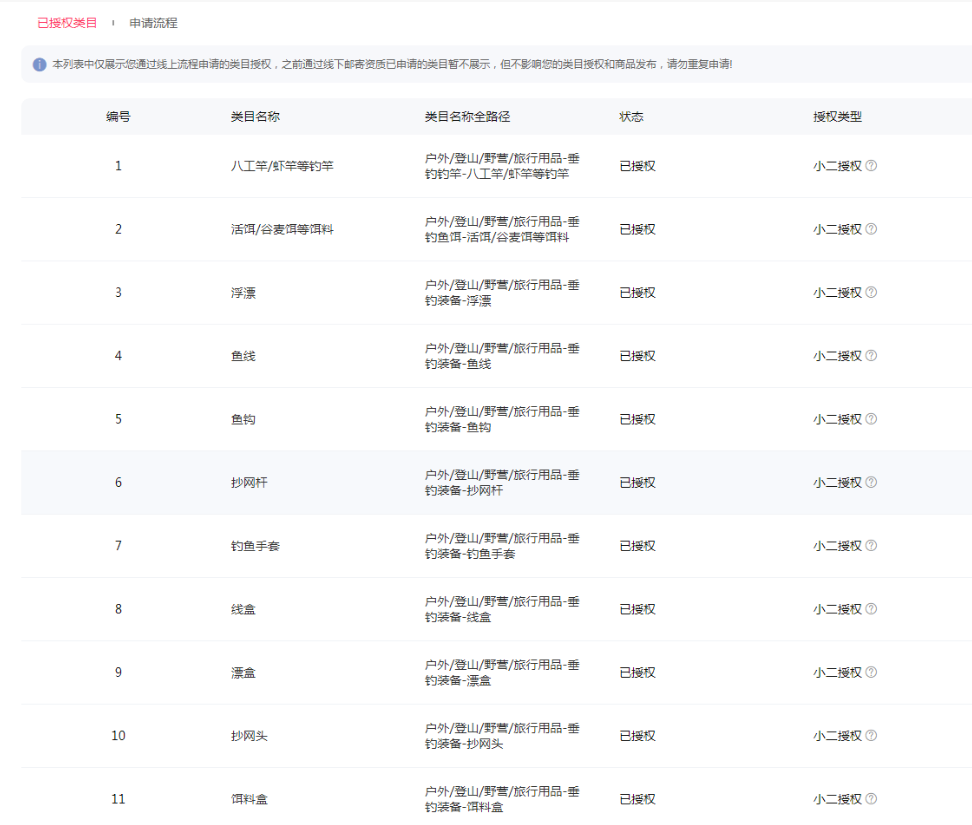
Task: Show authorization type help for 钓鱼手套
Action: pyautogui.click(x=871, y=546)
